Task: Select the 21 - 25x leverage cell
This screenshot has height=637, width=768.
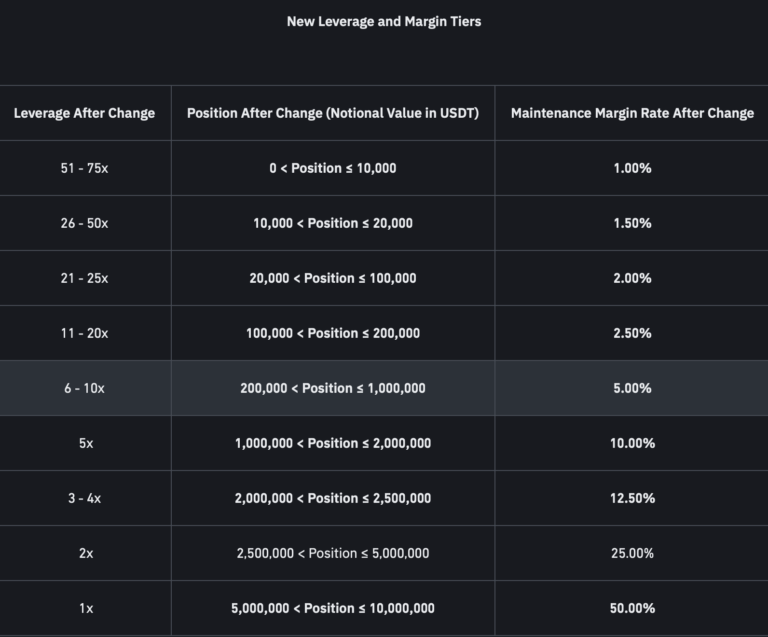Action: click(x=85, y=278)
